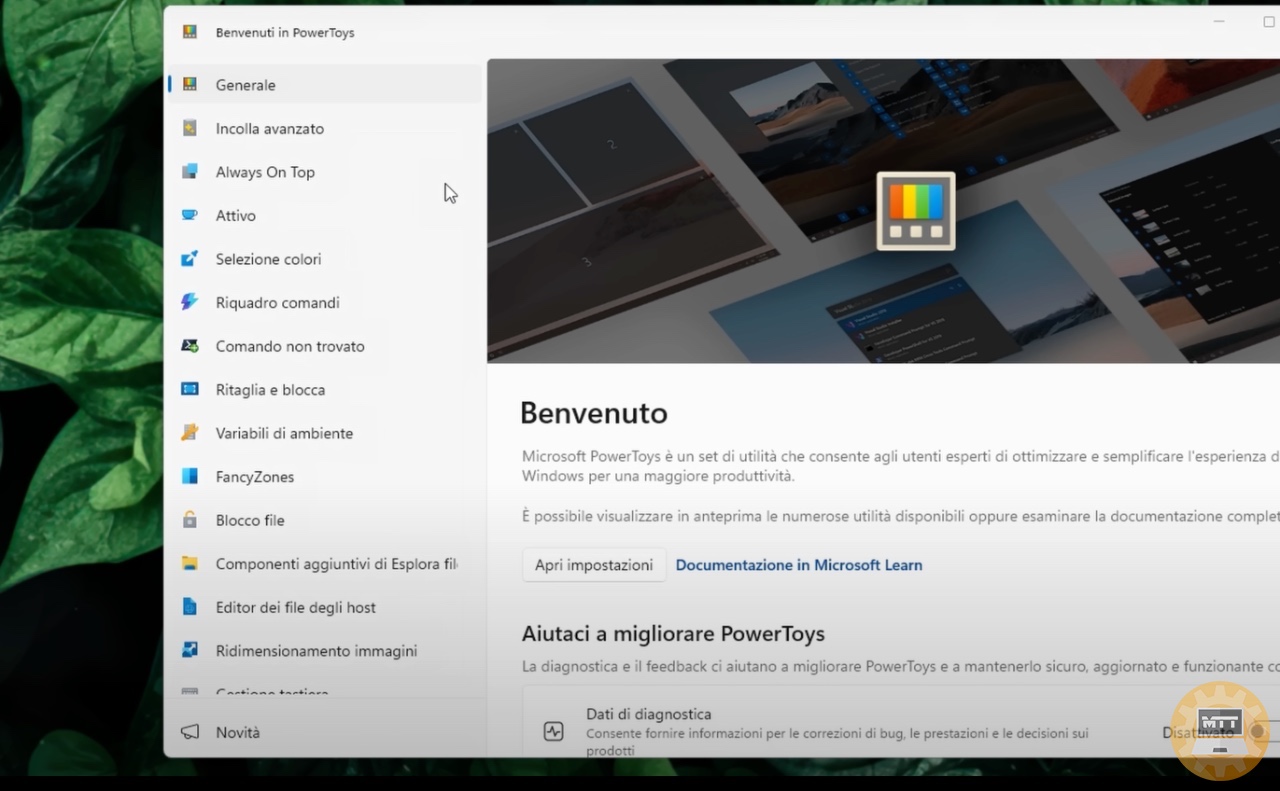Click the Blocco file padlock icon
Viewport: 1280px width, 791px height.
click(x=190, y=520)
